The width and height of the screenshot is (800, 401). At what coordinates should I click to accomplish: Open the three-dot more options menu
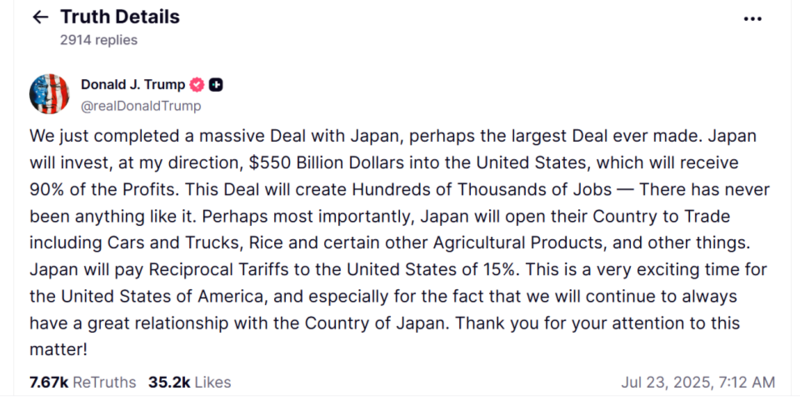pyautogui.click(x=753, y=19)
